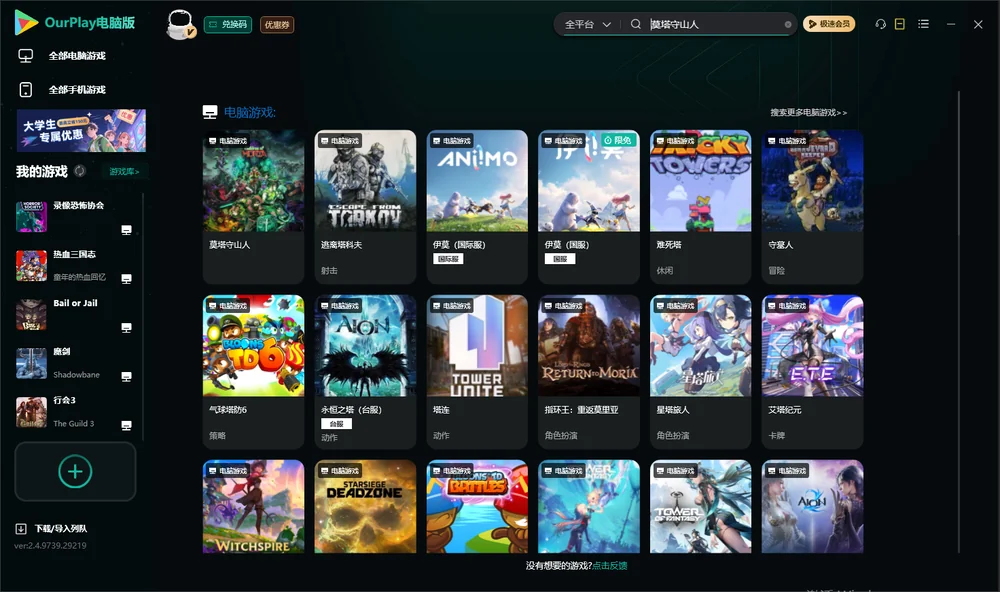The height and width of the screenshot is (592, 1000).
Task: Click the PC icon on the 魔剑 row
Action: pos(126,376)
